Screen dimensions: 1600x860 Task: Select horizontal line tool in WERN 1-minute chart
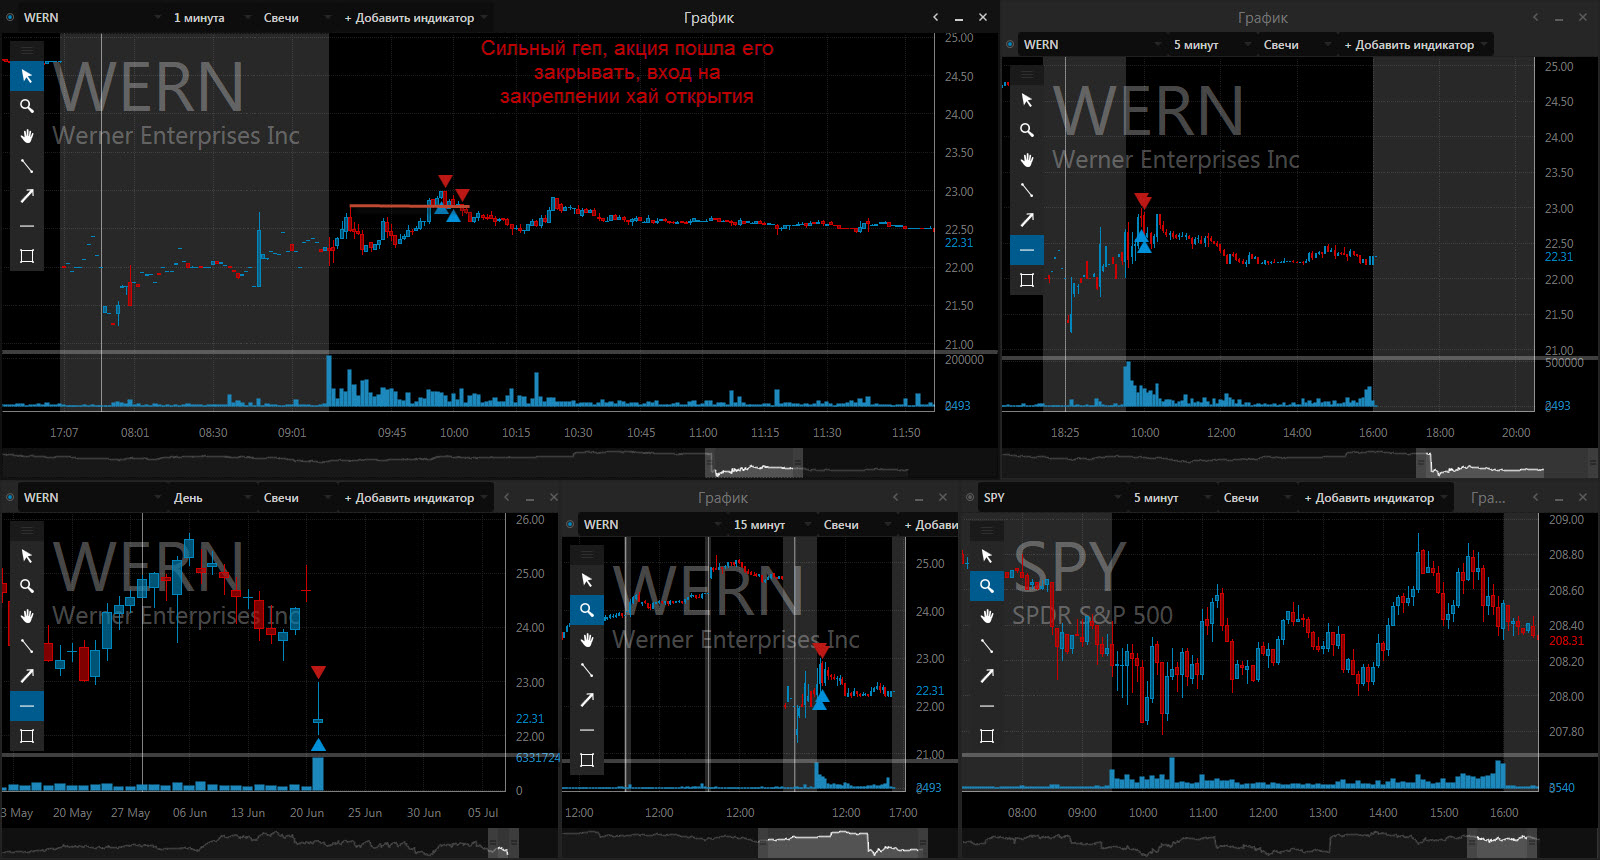[27, 226]
